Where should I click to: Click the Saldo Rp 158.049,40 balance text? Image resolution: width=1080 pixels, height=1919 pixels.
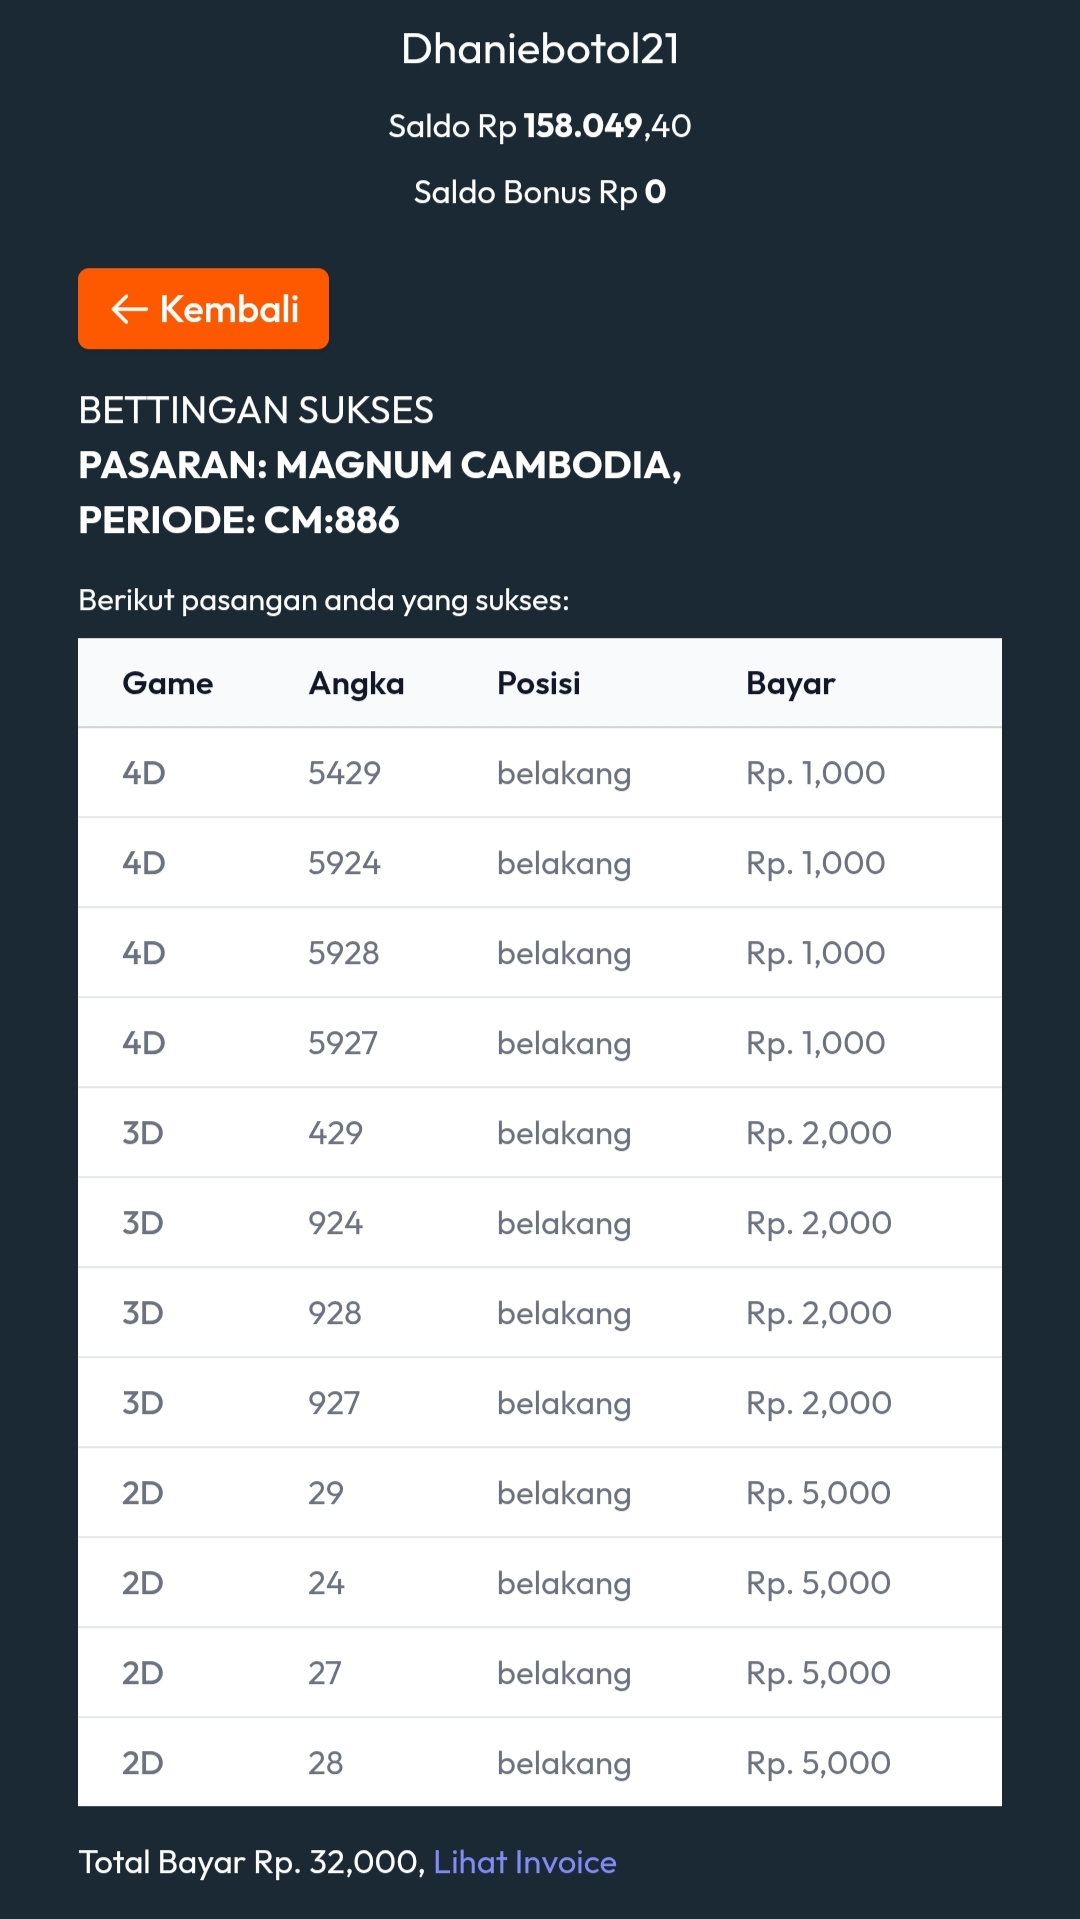pos(540,126)
